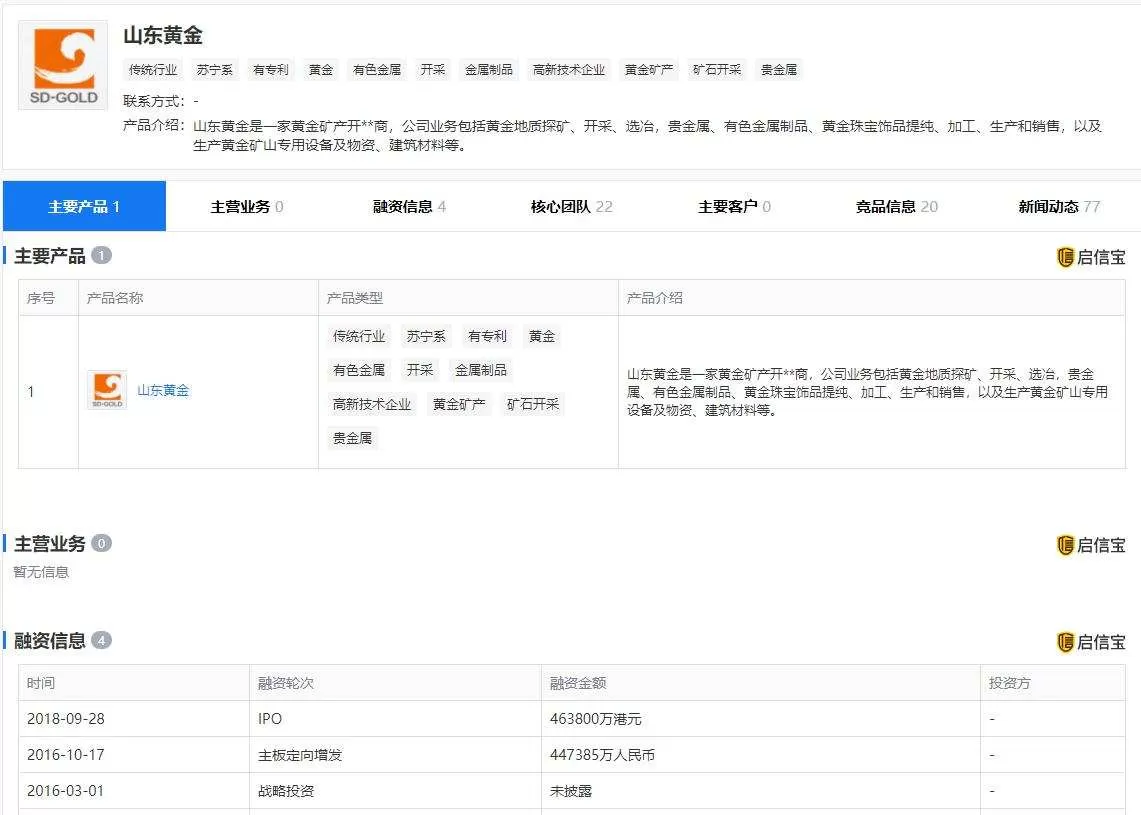Click the 融资信息 section heading
The width and height of the screenshot is (1141, 815).
49,640
